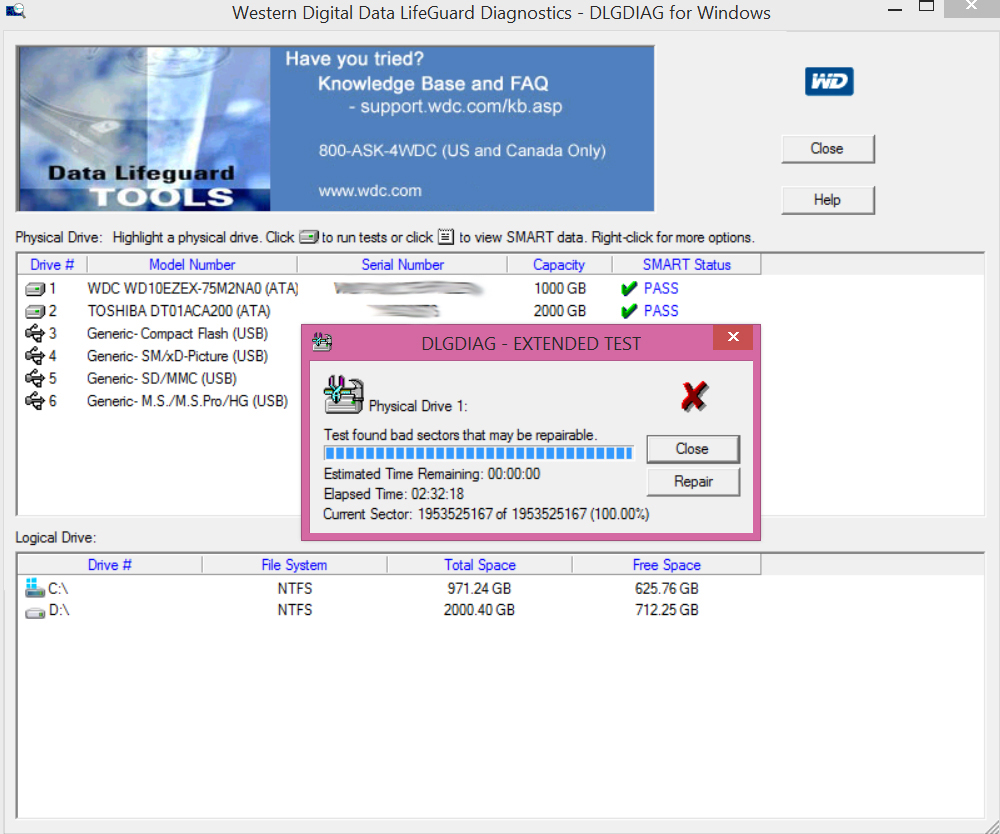Click the view SMART data icon
The width and height of the screenshot is (1000, 834).
[446, 237]
